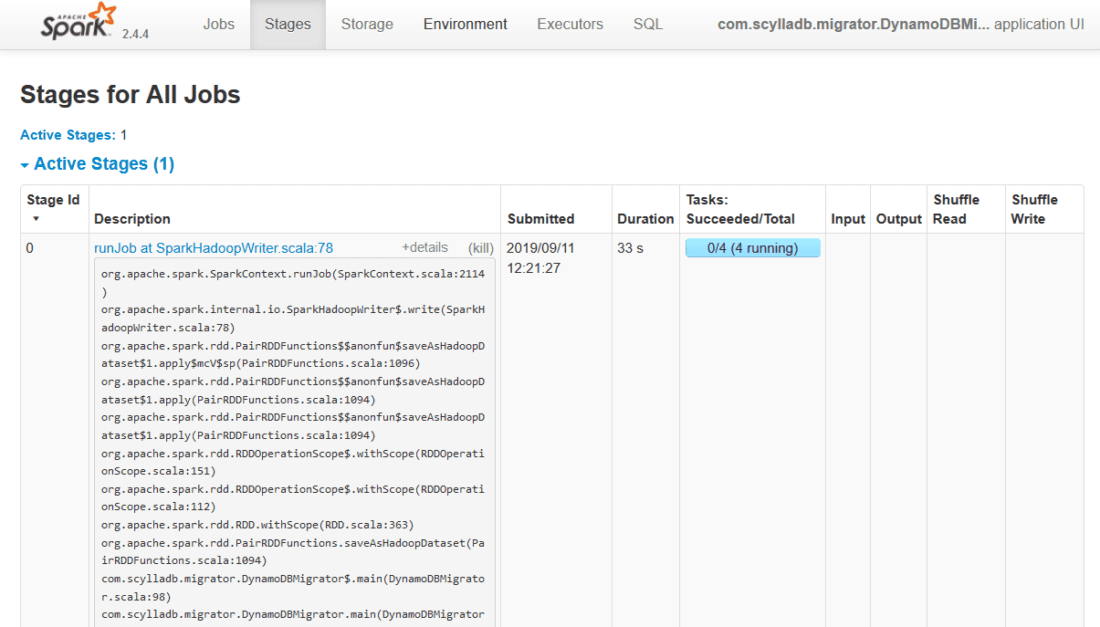Sort by Tasks: Succeeded/Total header
1100x627 pixels.
pos(740,209)
